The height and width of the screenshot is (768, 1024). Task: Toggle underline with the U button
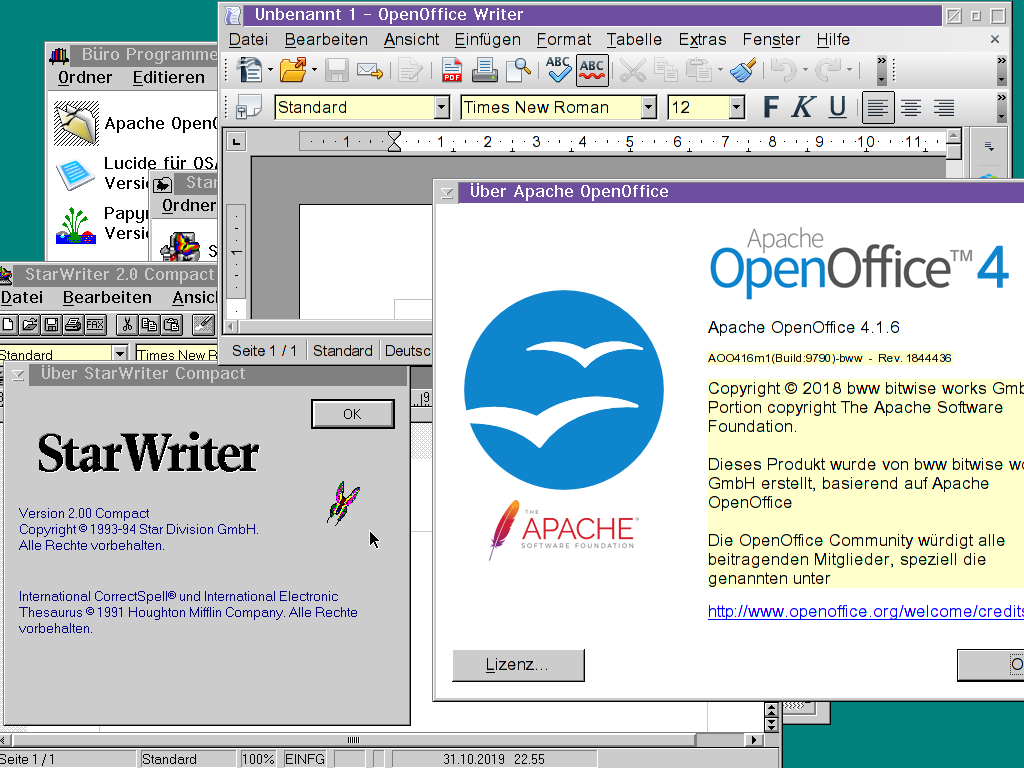[837, 107]
